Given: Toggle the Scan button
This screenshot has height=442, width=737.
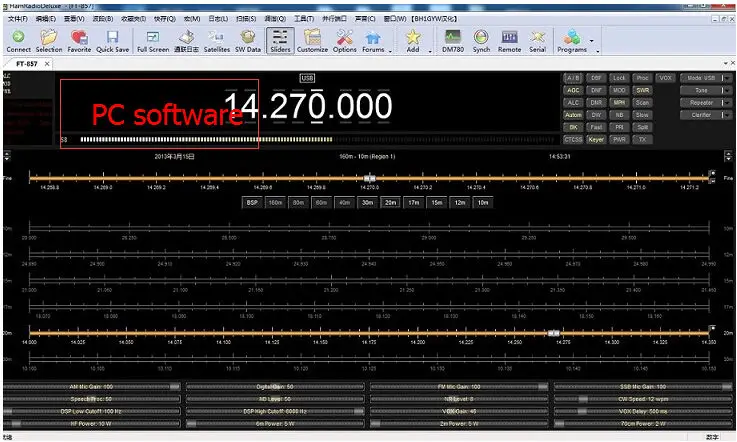Looking at the screenshot, I should point(642,103).
